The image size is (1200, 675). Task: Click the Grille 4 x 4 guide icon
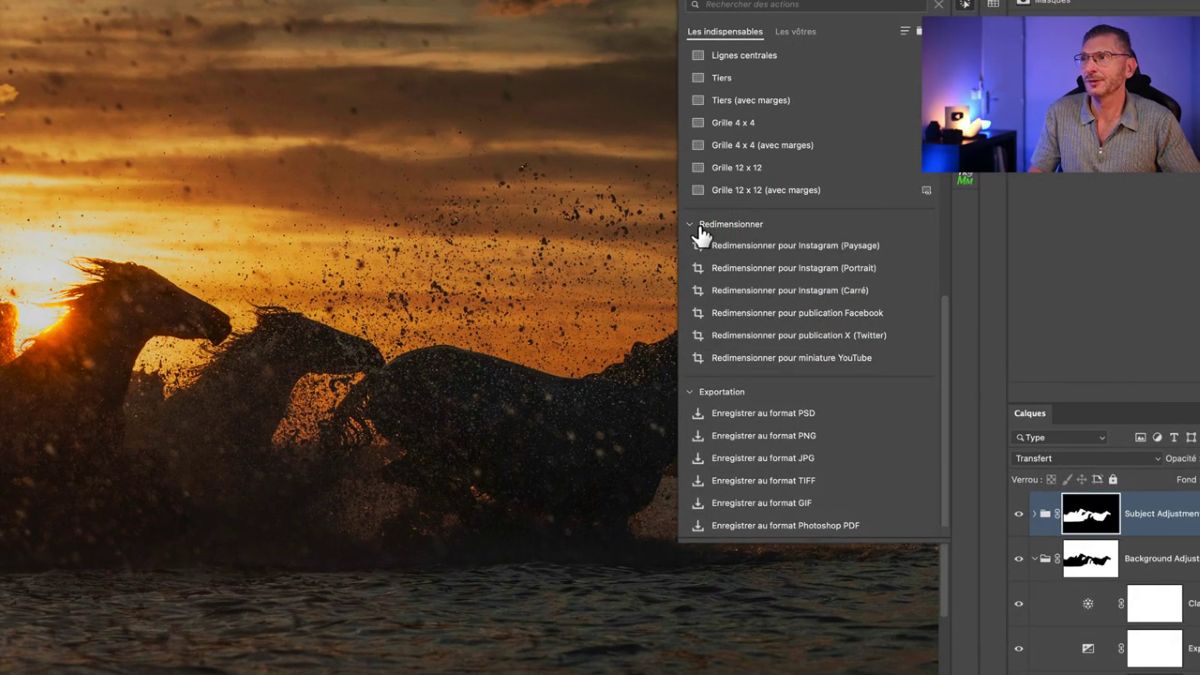(x=698, y=123)
